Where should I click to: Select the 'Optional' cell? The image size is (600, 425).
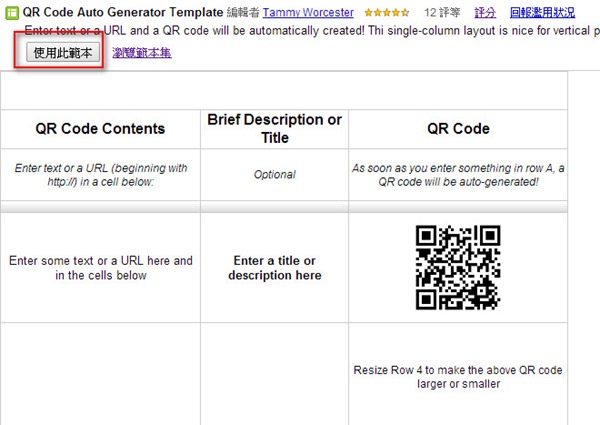pos(274,175)
